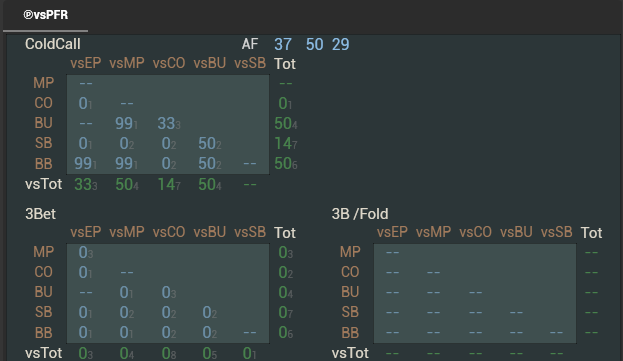Click the AF value 29
Viewport: 623px width, 361px height.
click(x=341, y=44)
